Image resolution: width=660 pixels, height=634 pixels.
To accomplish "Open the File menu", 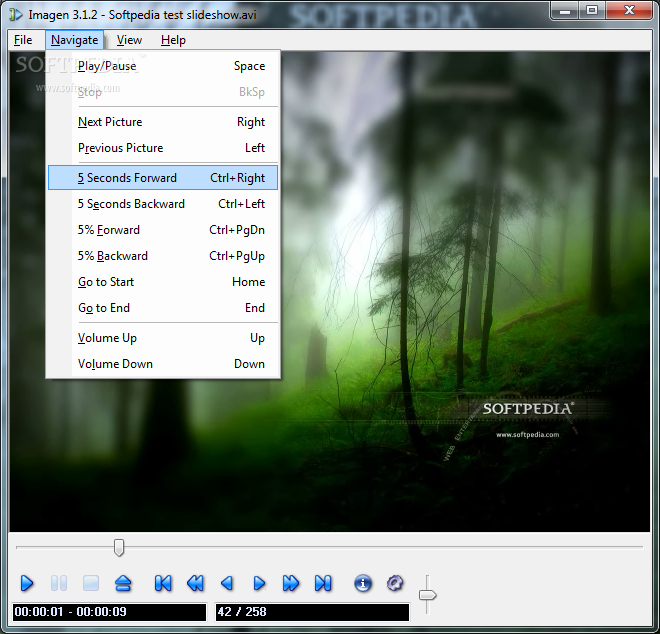I will click(23, 40).
